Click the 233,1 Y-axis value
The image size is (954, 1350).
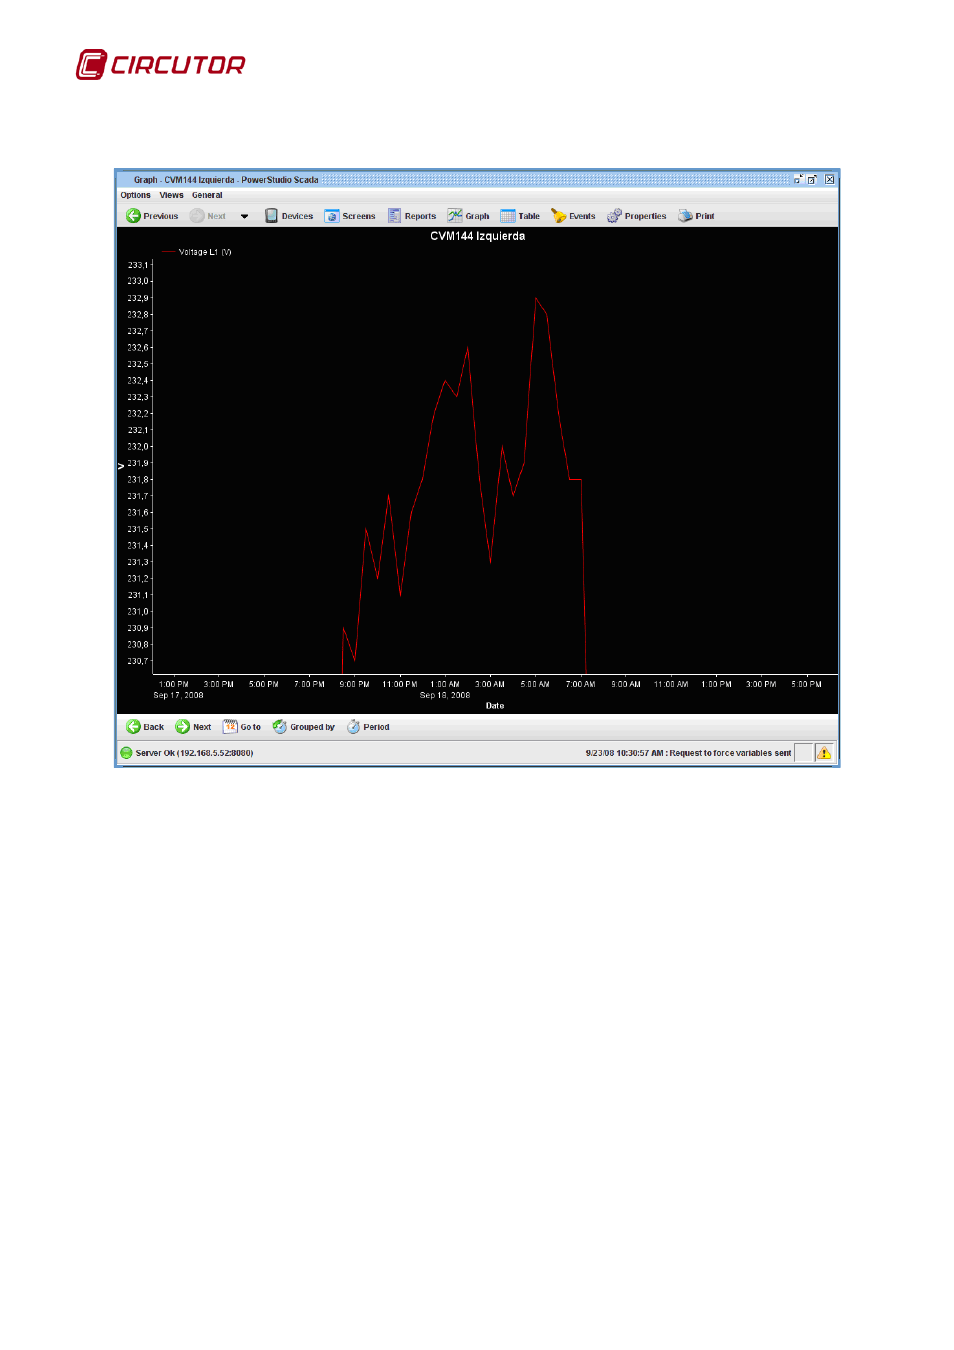coord(137,265)
